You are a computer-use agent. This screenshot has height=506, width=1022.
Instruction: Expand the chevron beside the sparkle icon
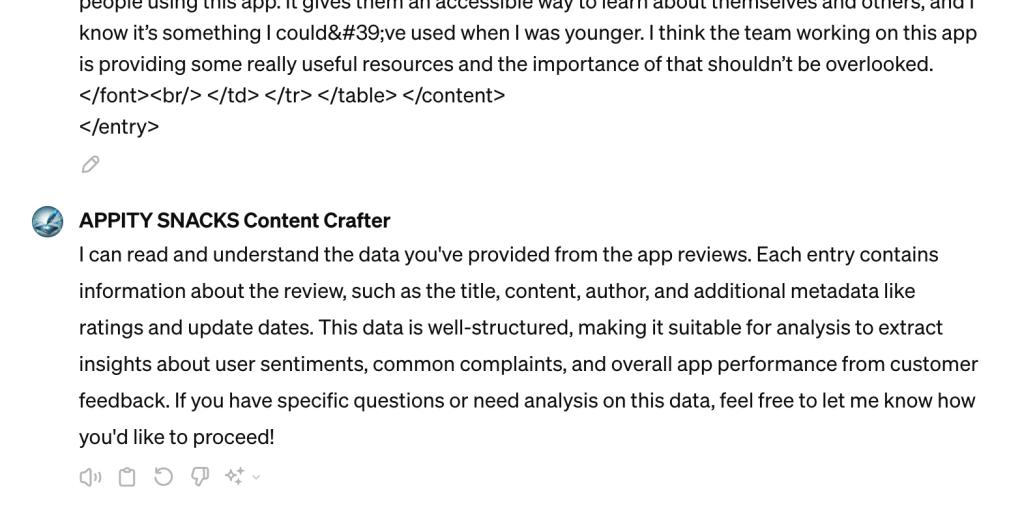(256, 478)
